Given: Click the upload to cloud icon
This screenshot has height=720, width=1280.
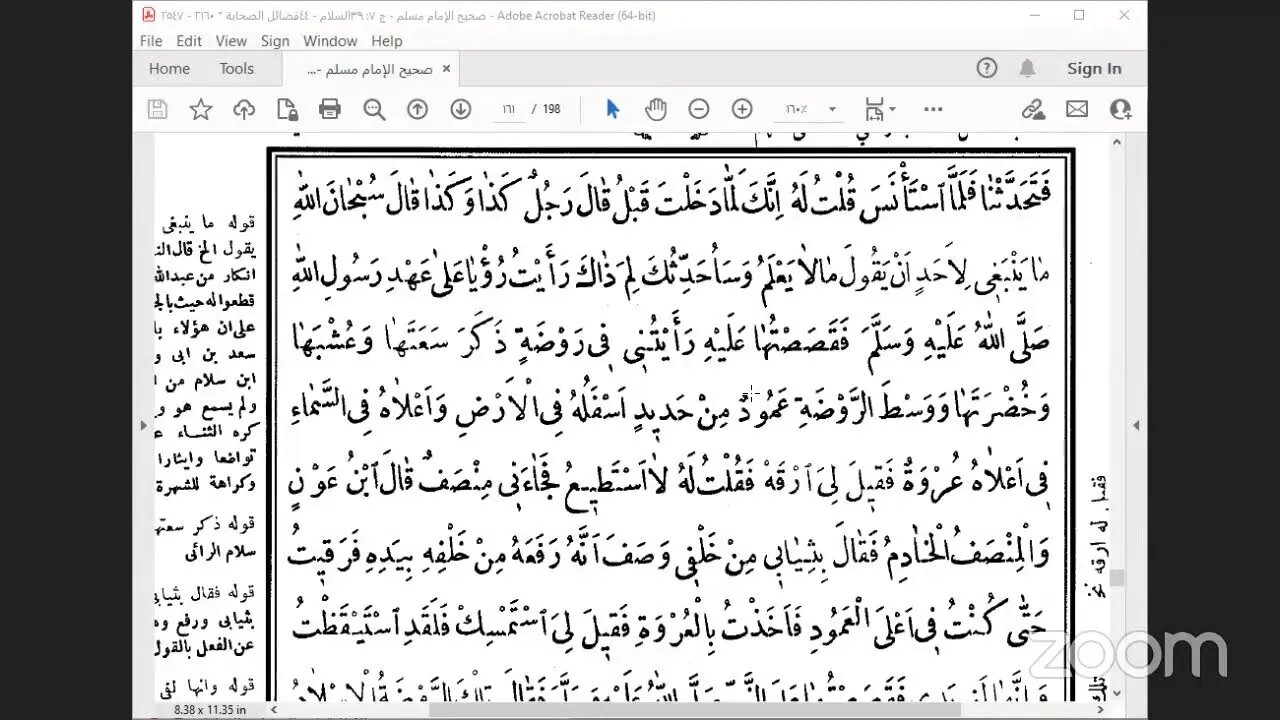Looking at the screenshot, I should click(x=244, y=109).
